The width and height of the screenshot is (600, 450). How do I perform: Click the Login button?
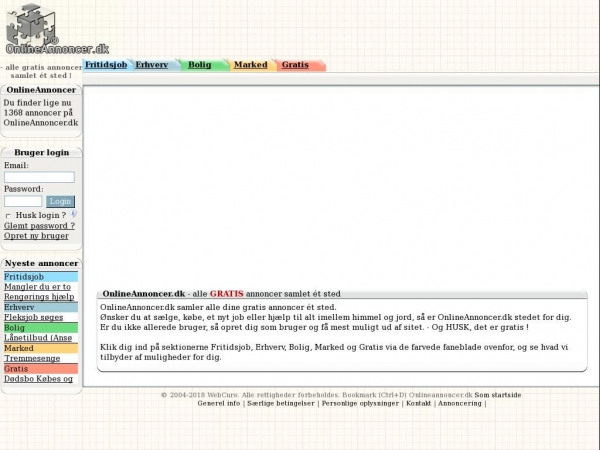coord(60,201)
